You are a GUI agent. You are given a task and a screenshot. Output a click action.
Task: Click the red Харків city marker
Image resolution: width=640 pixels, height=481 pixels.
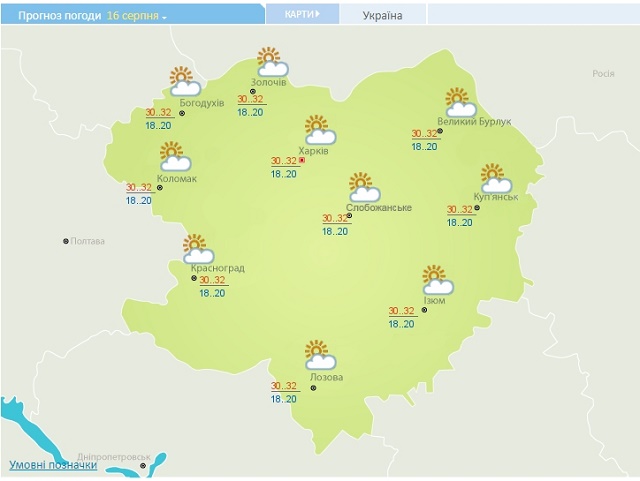[302, 160]
